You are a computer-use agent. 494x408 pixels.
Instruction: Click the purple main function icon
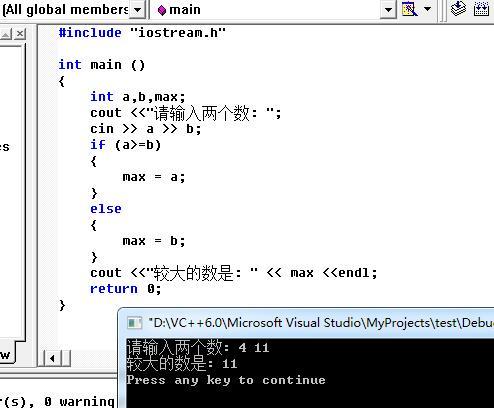(x=162, y=10)
